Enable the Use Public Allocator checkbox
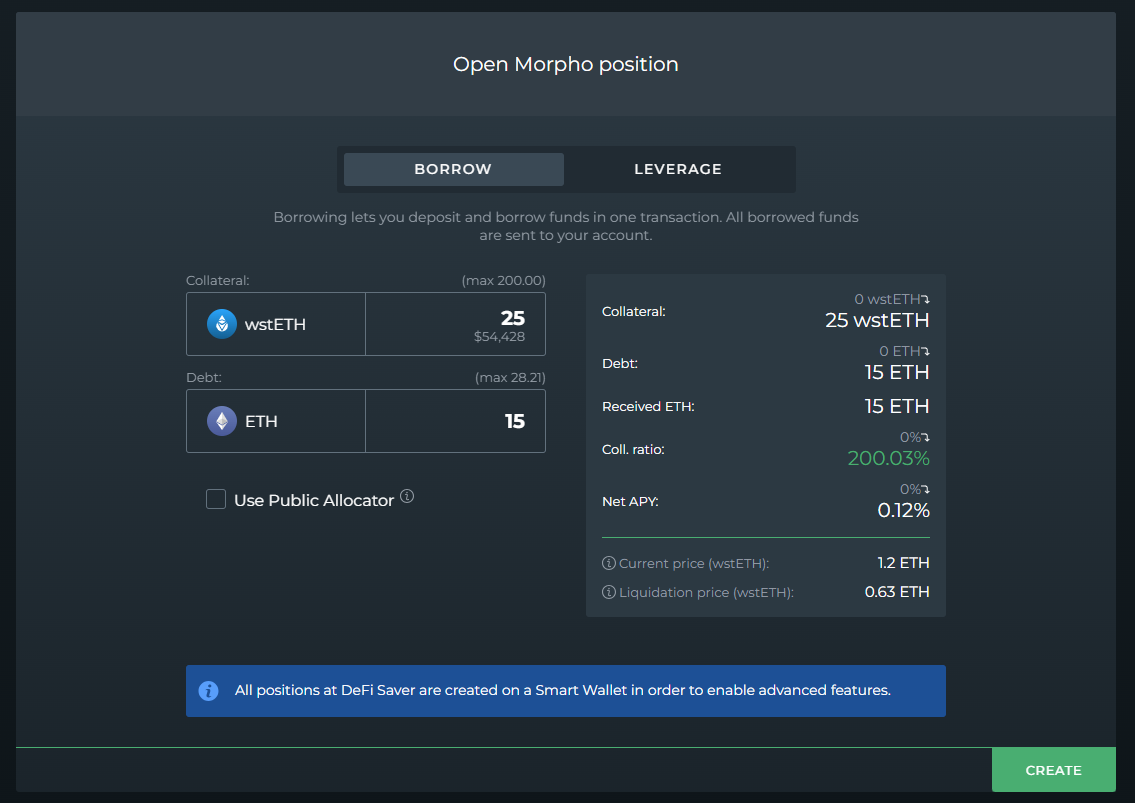This screenshot has width=1135, height=803. [x=216, y=499]
